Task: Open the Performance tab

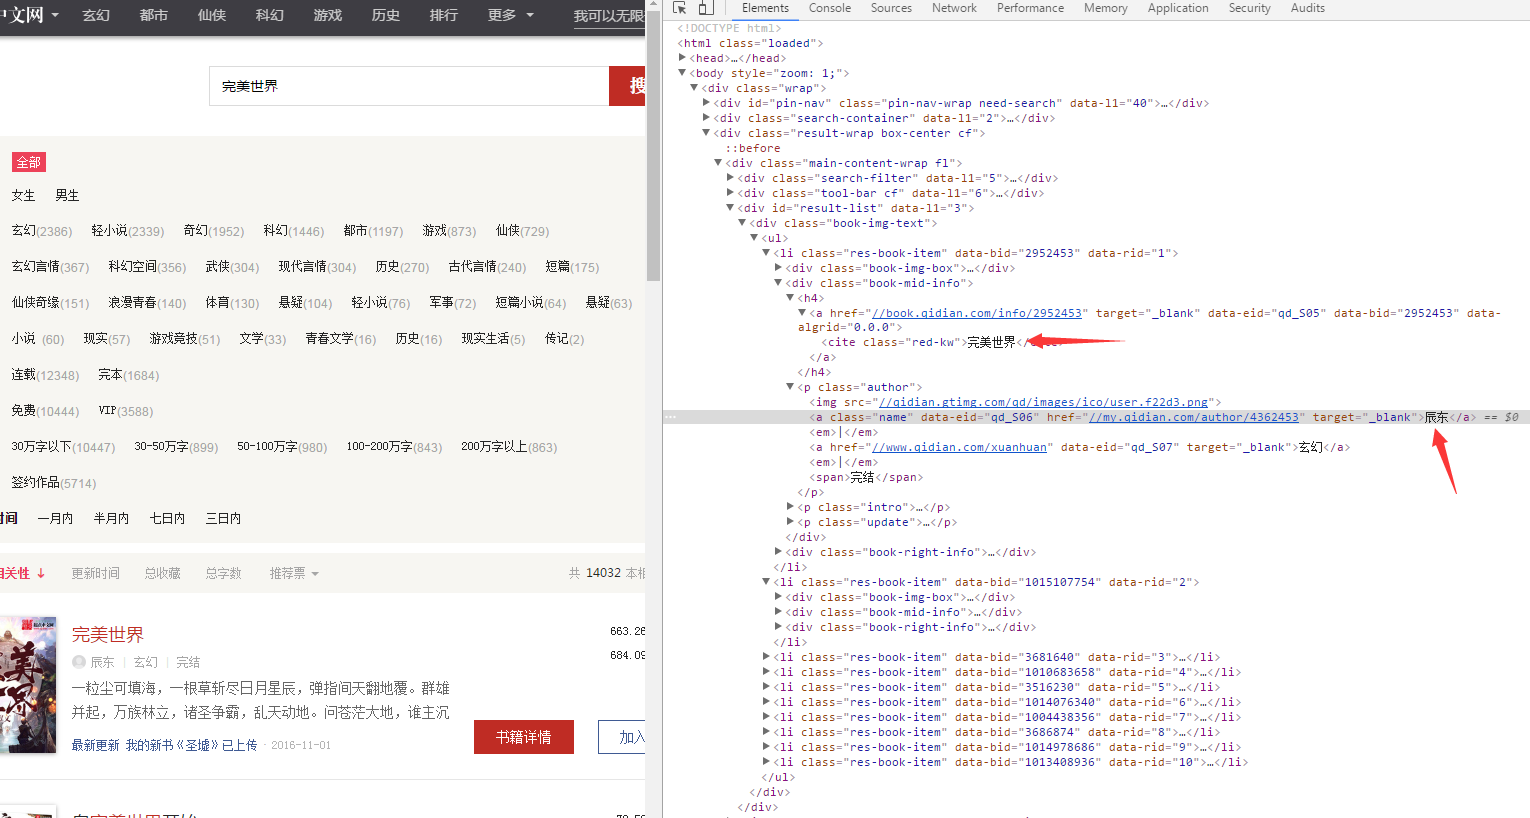Action: click(x=1030, y=8)
